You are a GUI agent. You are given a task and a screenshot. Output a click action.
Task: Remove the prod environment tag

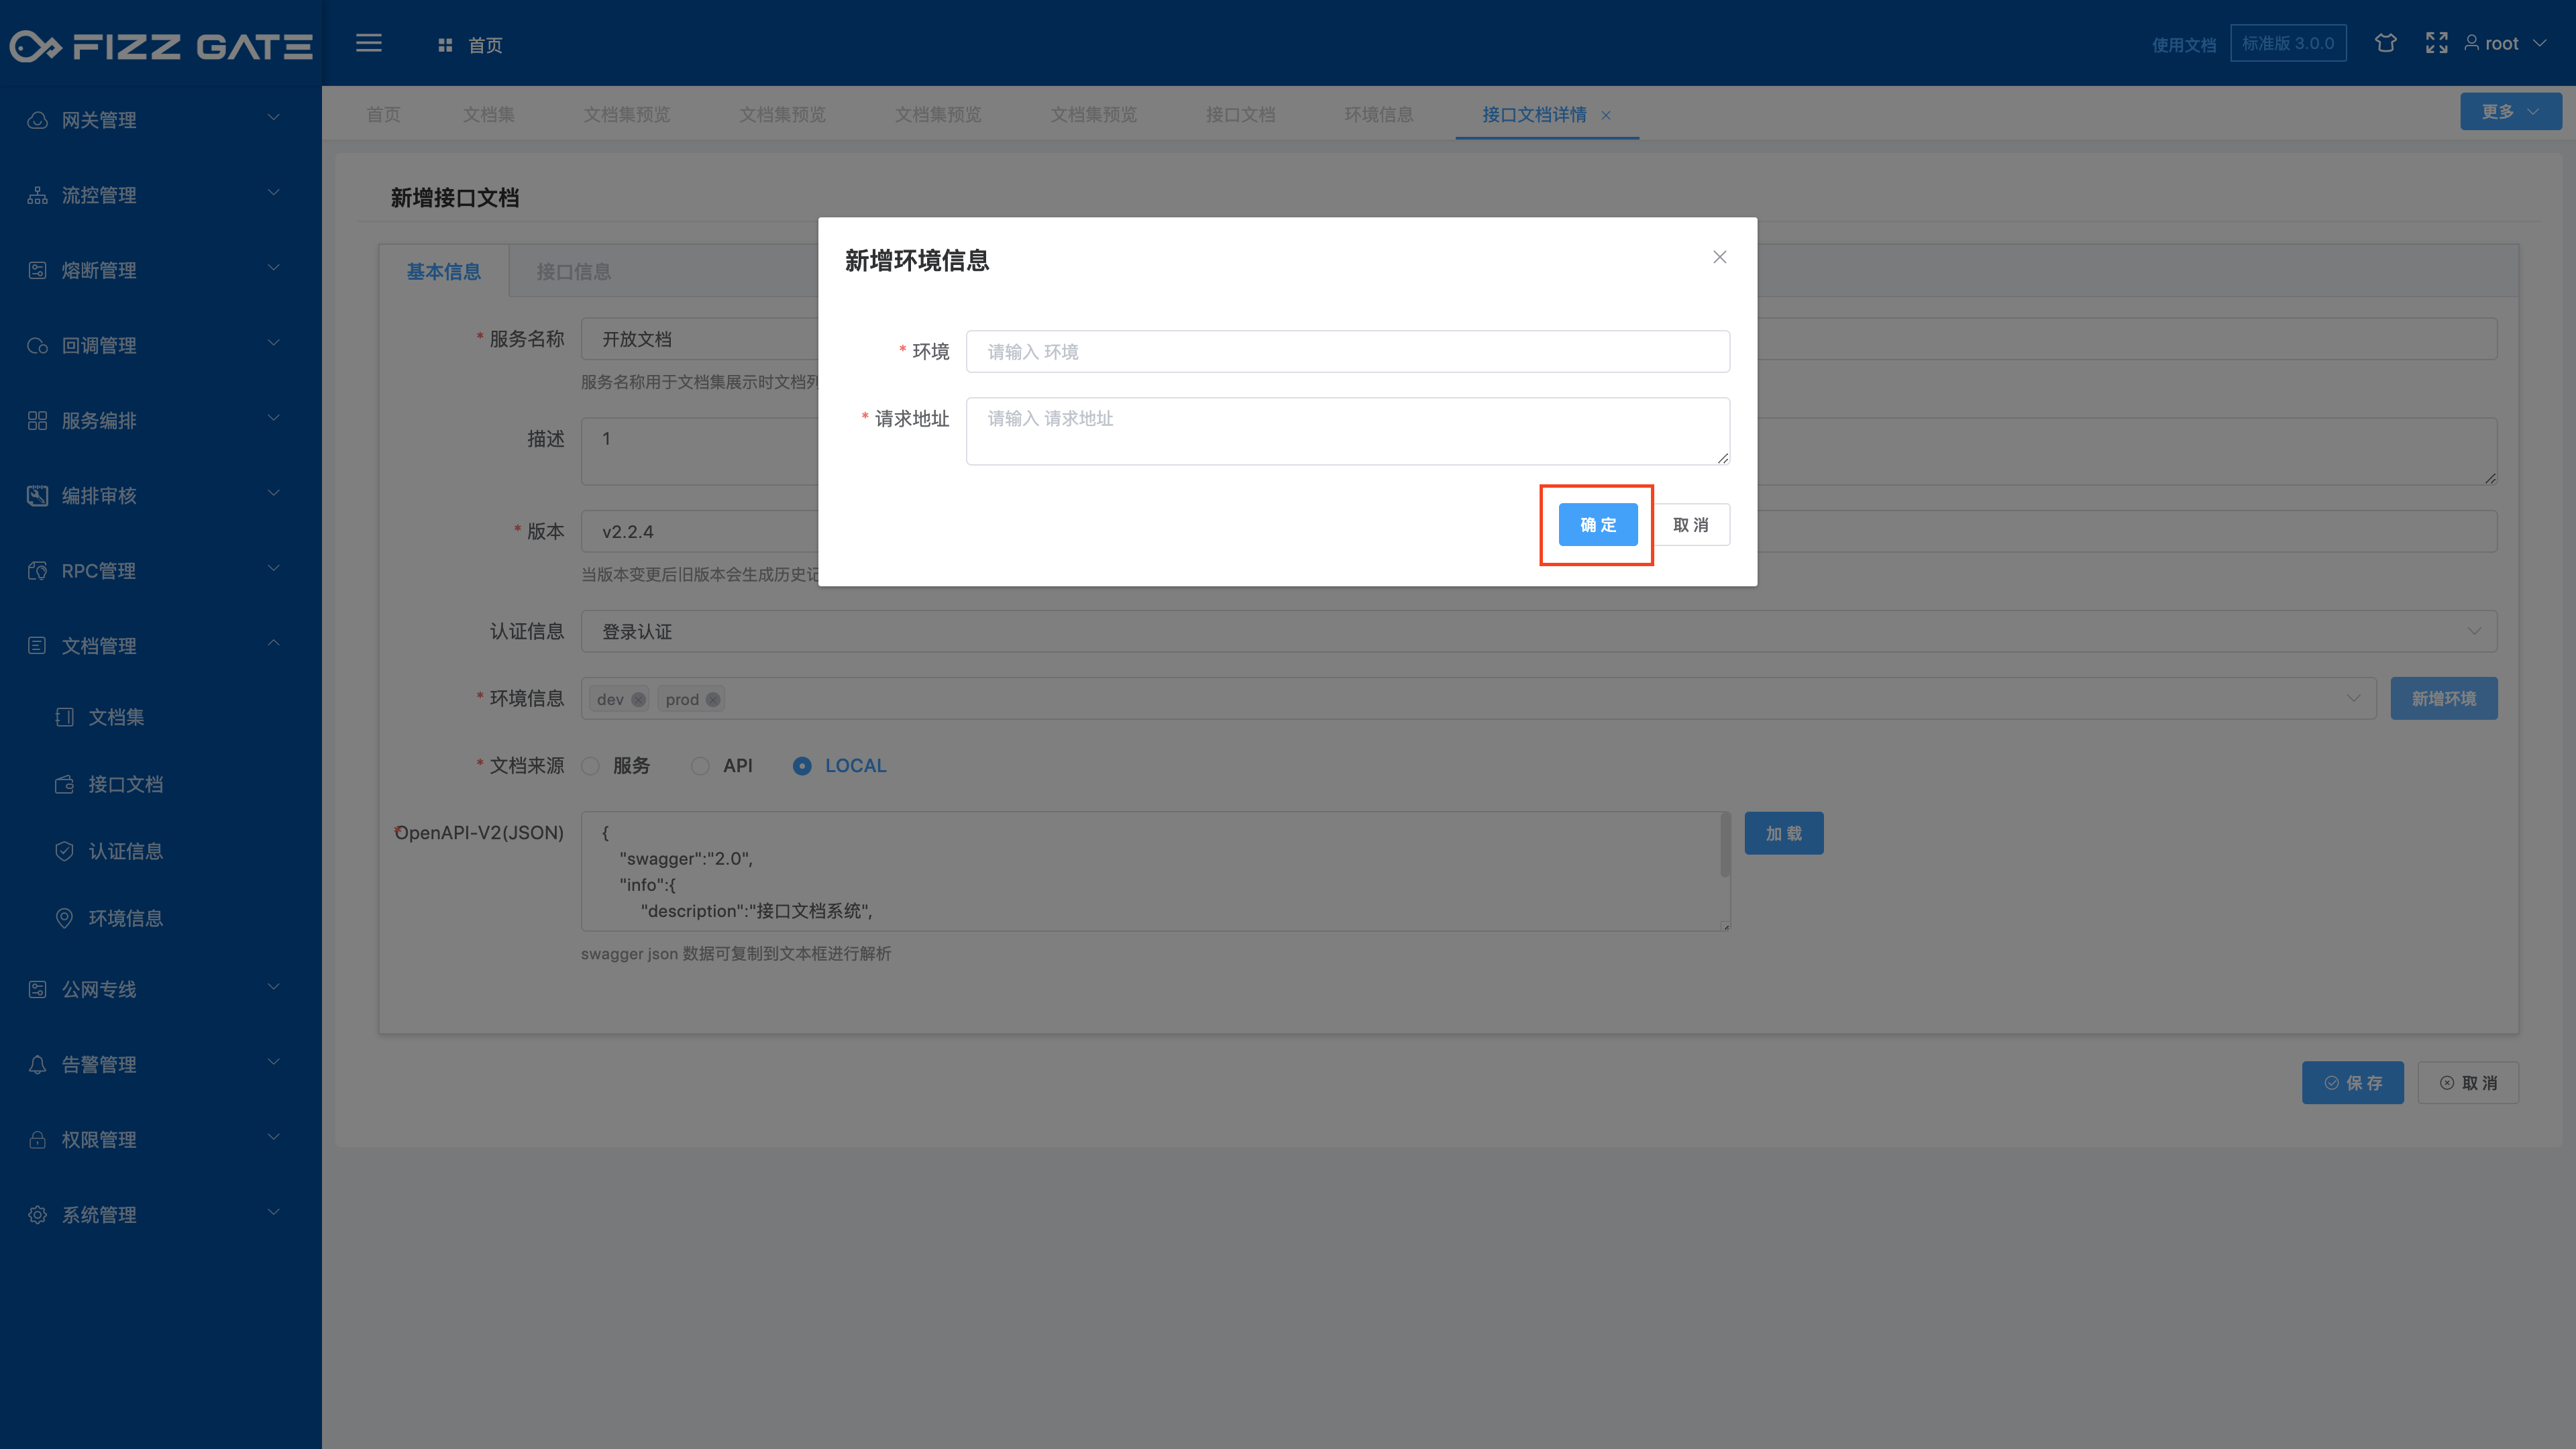click(x=713, y=699)
